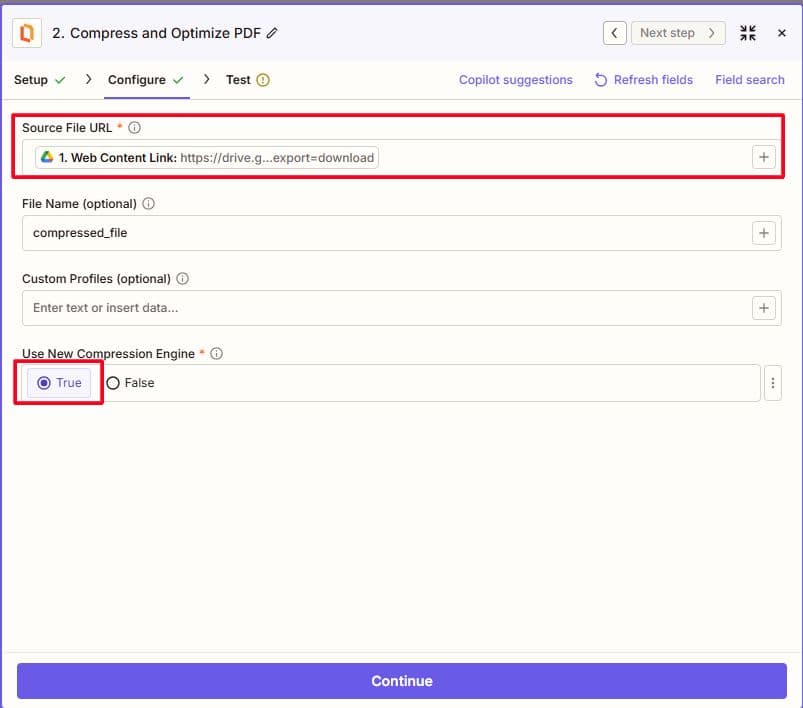This screenshot has width=803, height=708.
Task: Click Refresh fields link
Action: pyautogui.click(x=643, y=80)
